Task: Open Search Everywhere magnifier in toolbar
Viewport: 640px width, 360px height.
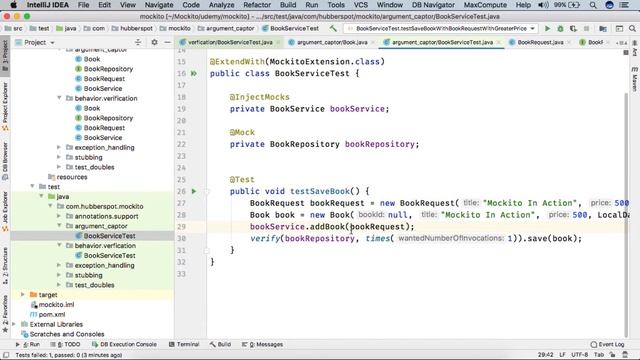Action: [632, 28]
